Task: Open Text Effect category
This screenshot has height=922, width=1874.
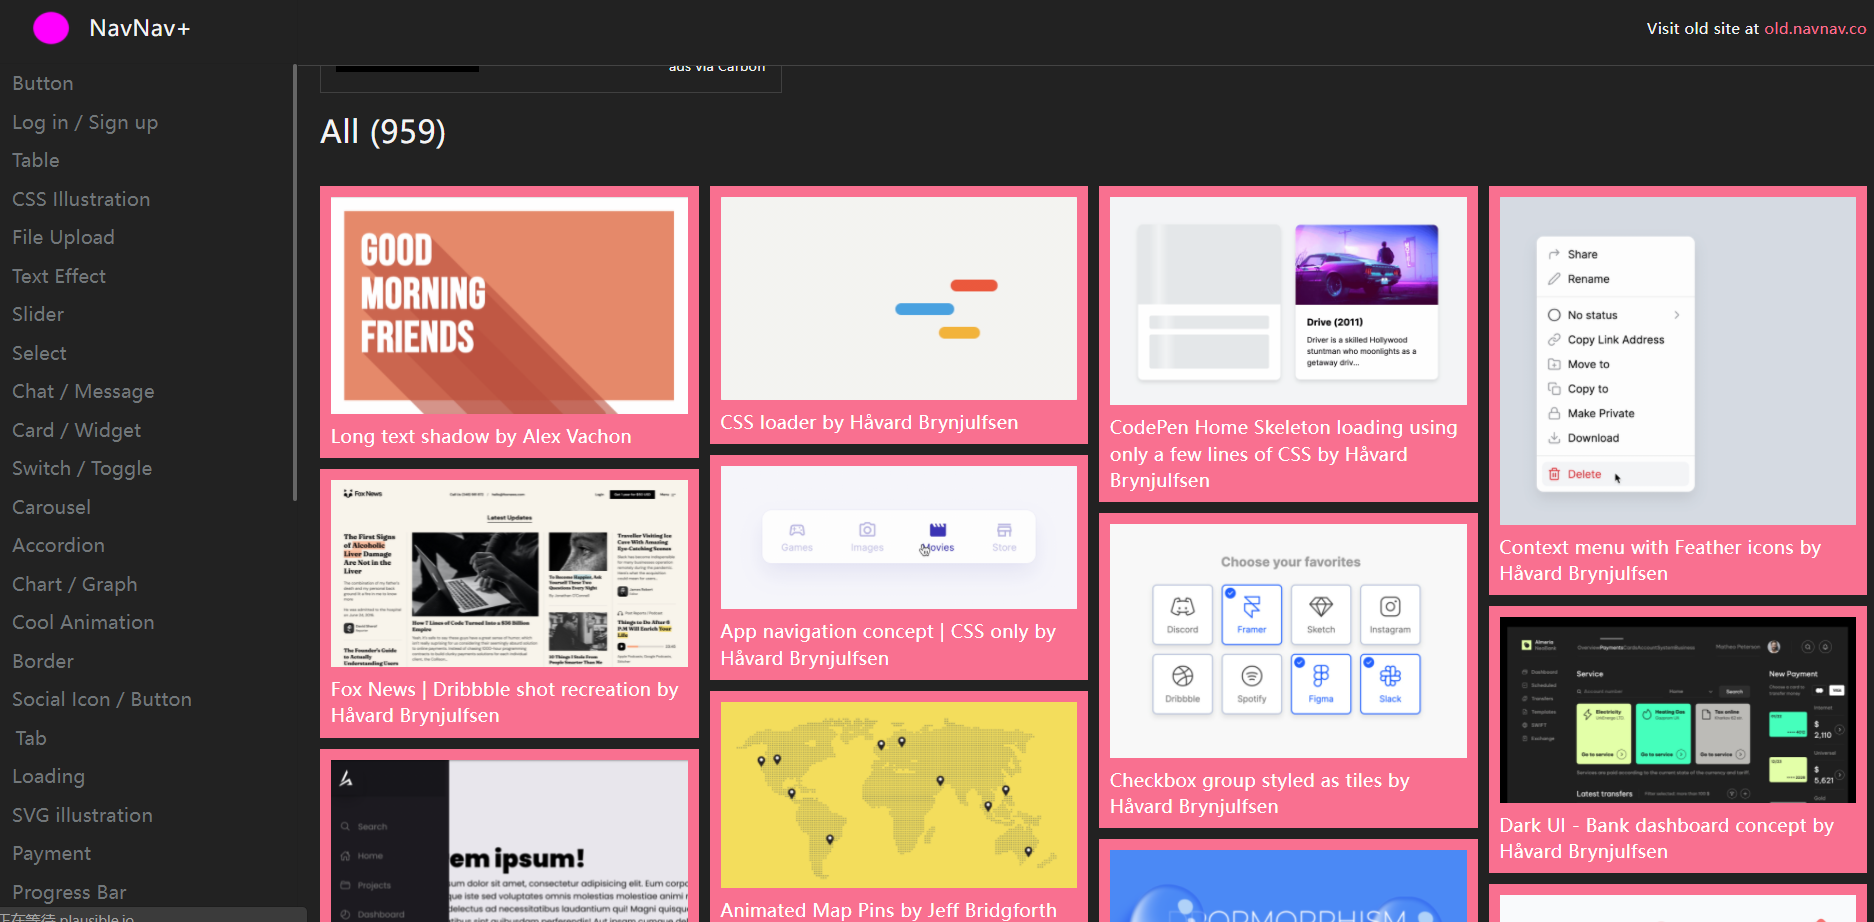Action: [59, 276]
